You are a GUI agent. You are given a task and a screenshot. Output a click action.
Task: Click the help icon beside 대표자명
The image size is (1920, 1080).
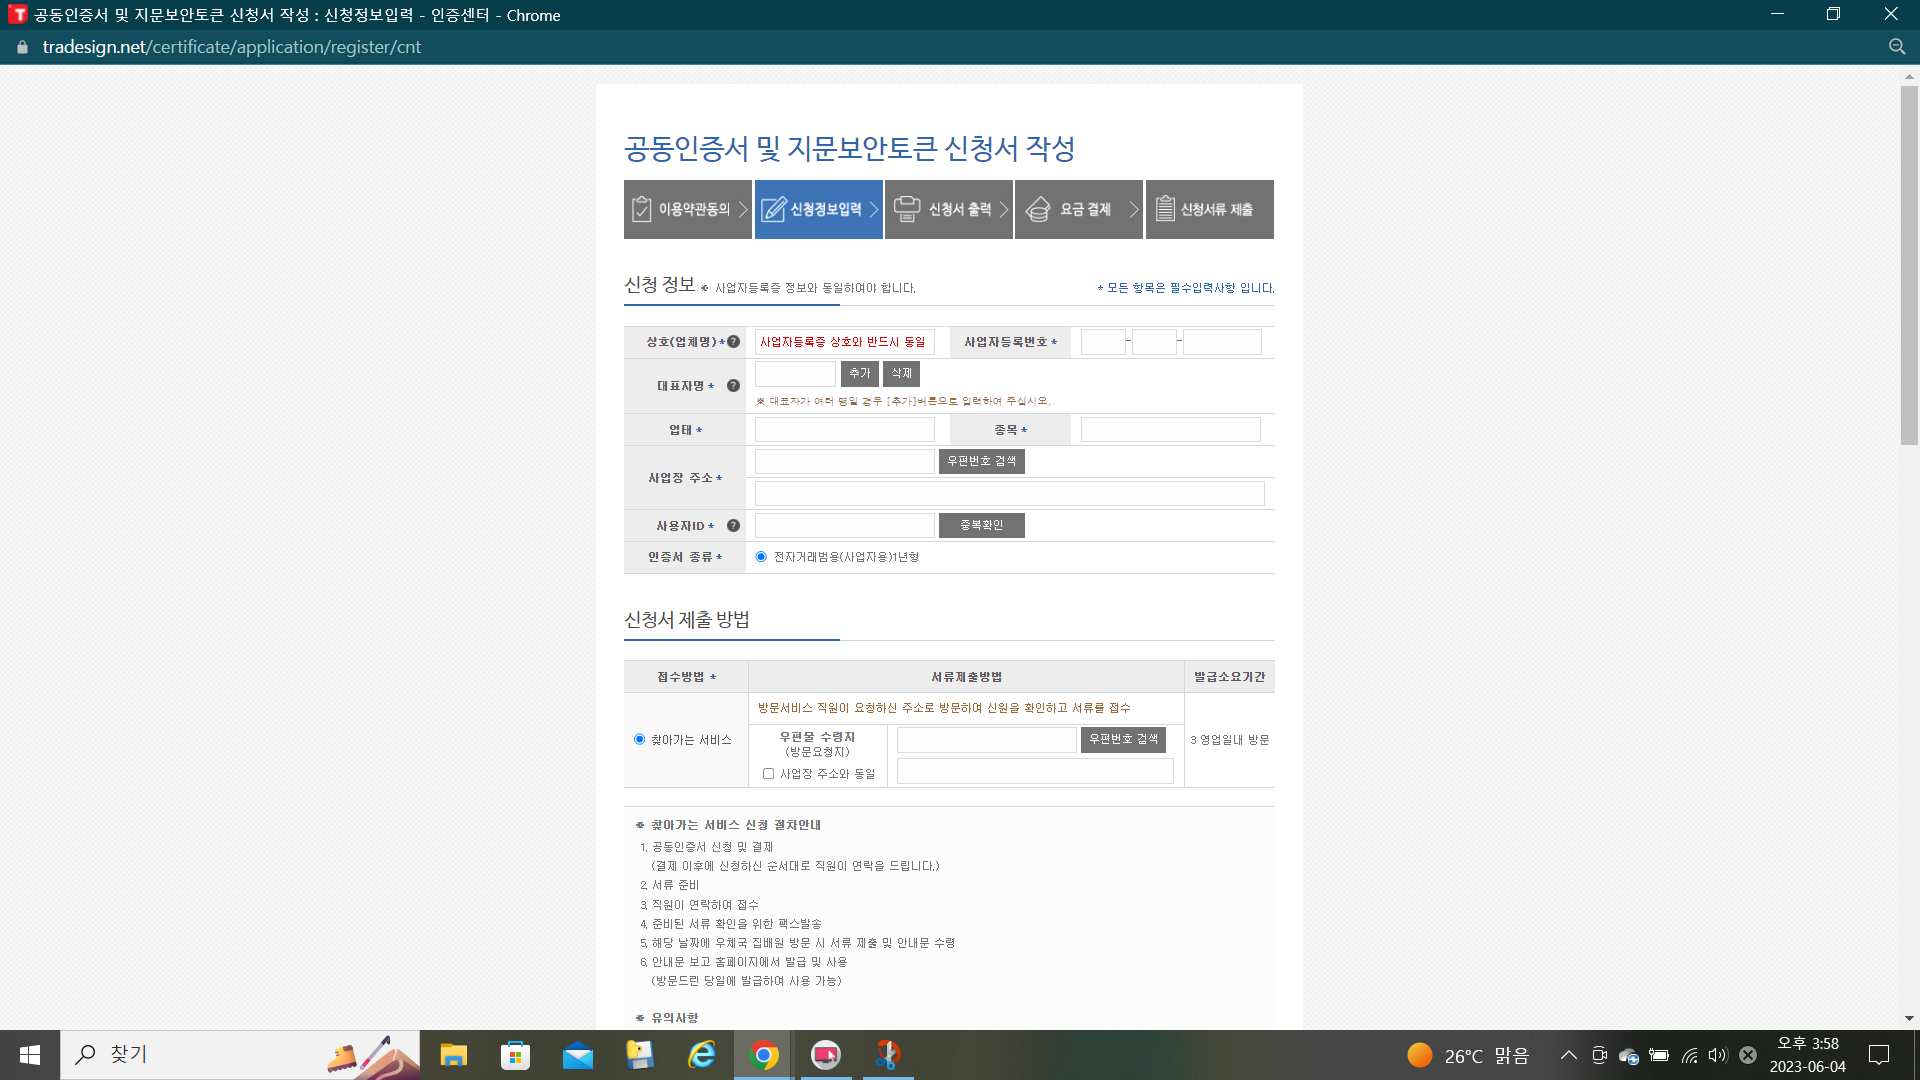[733, 386]
